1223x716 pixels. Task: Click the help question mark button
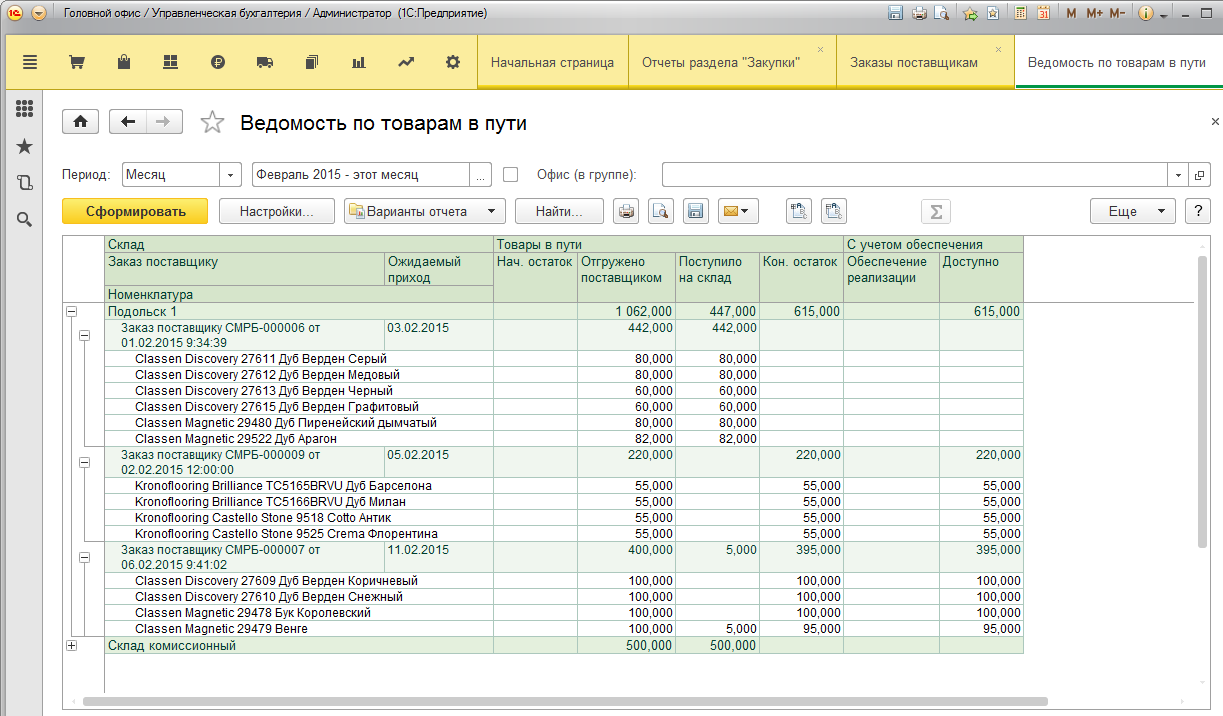click(1198, 211)
